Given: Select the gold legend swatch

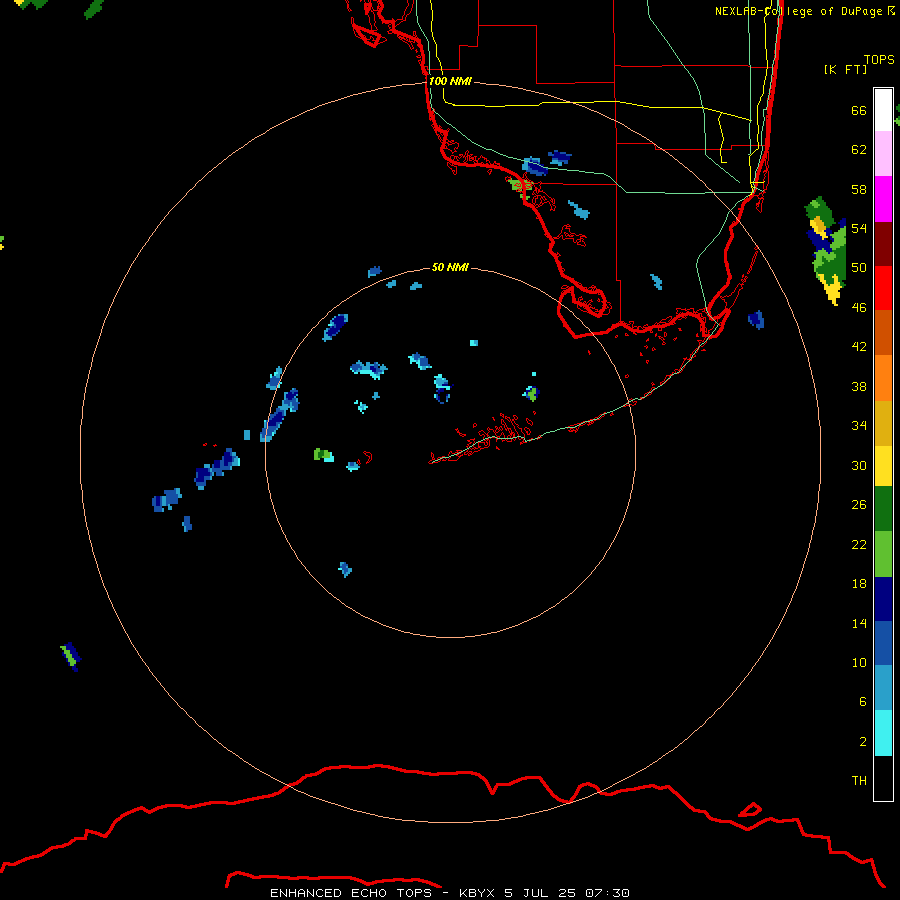Looking at the screenshot, I should point(883,423).
